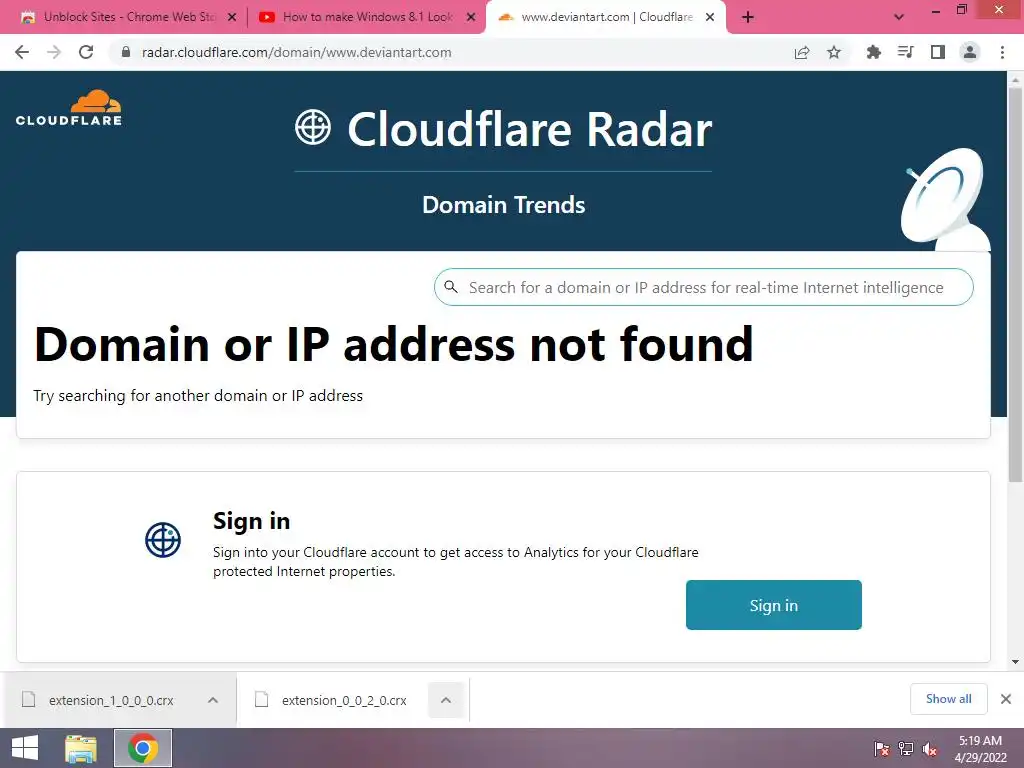
Task: Expand options for extension_0_0_2_0.crx download
Action: pos(446,700)
